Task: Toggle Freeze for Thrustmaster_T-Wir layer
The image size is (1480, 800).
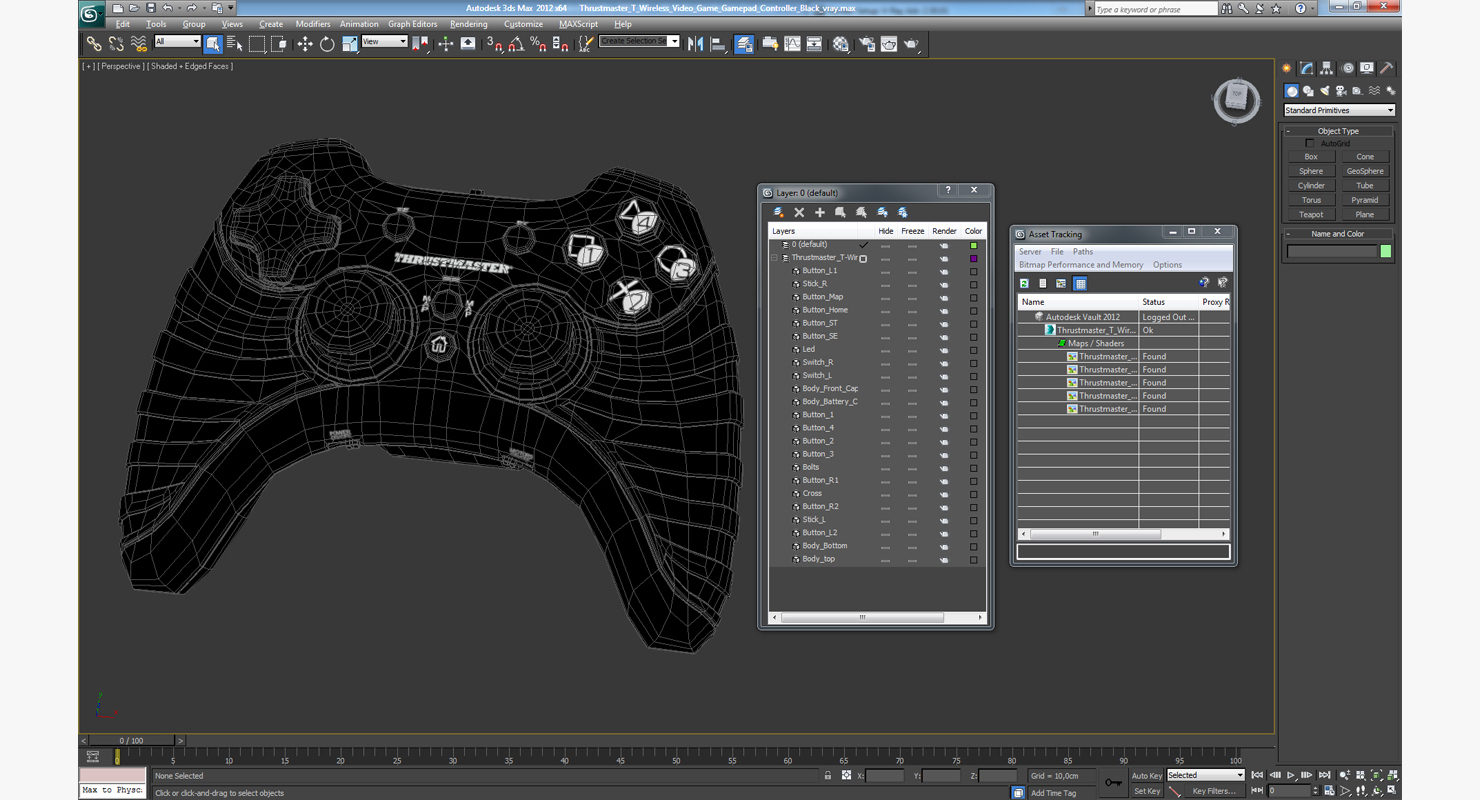Action: [x=912, y=258]
